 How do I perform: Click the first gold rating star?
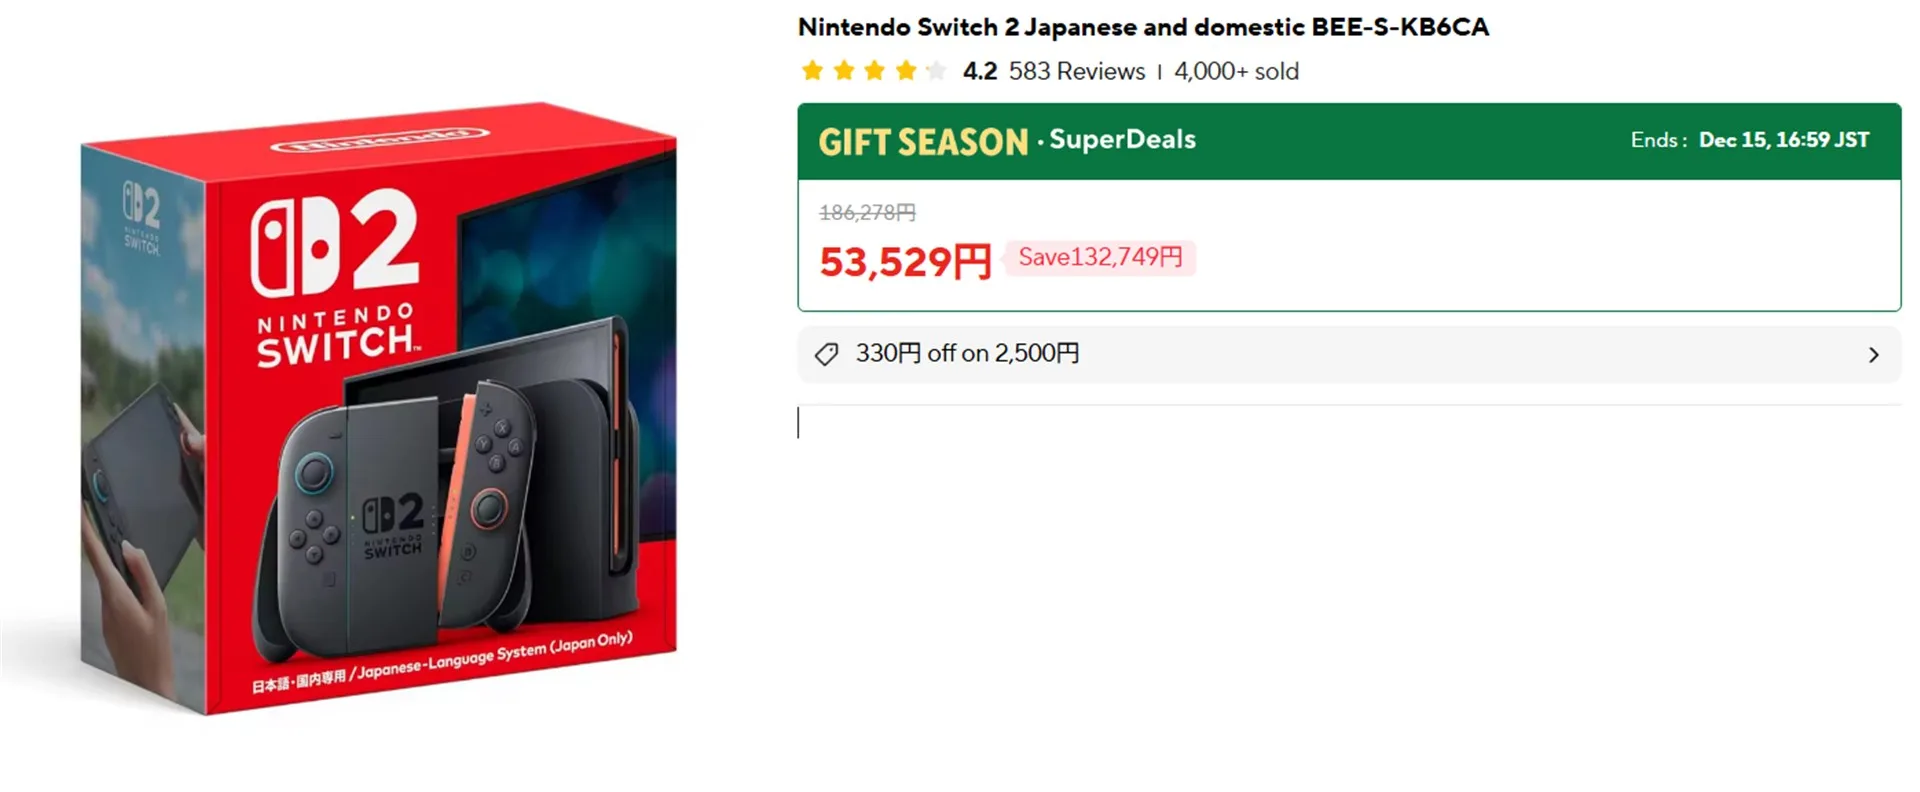tap(813, 71)
